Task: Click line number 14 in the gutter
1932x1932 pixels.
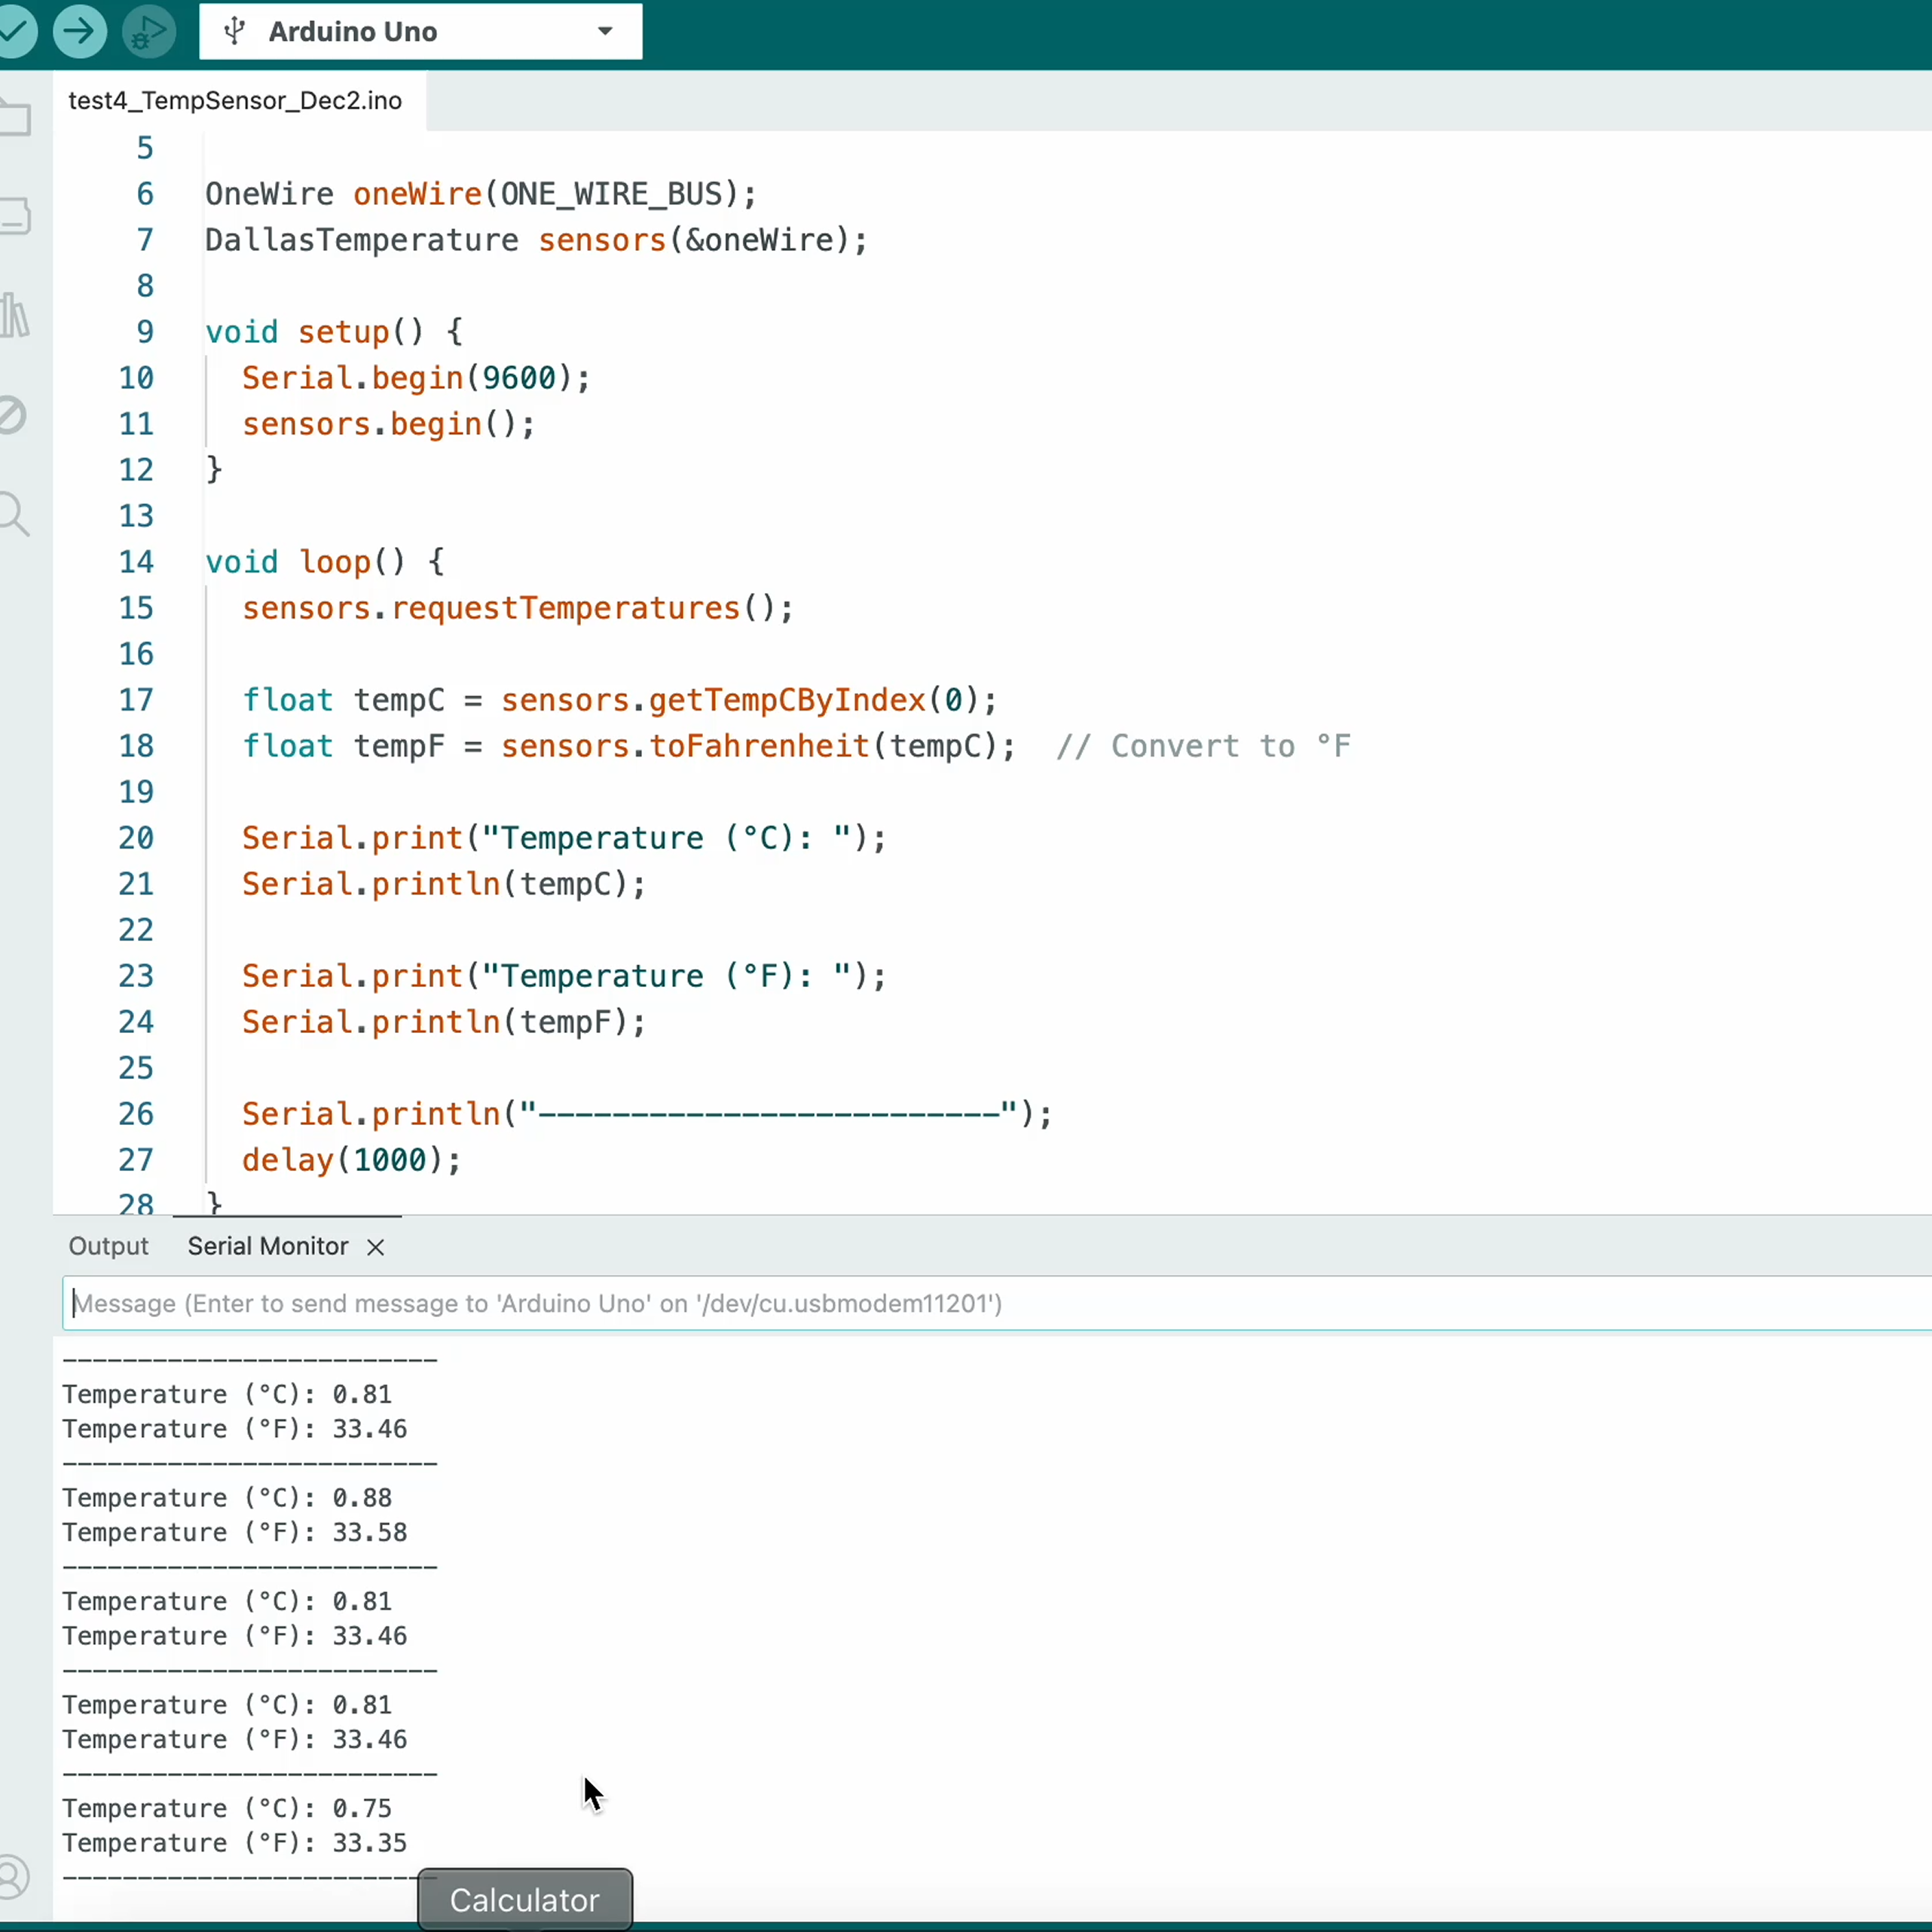Action: tap(136, 562)
